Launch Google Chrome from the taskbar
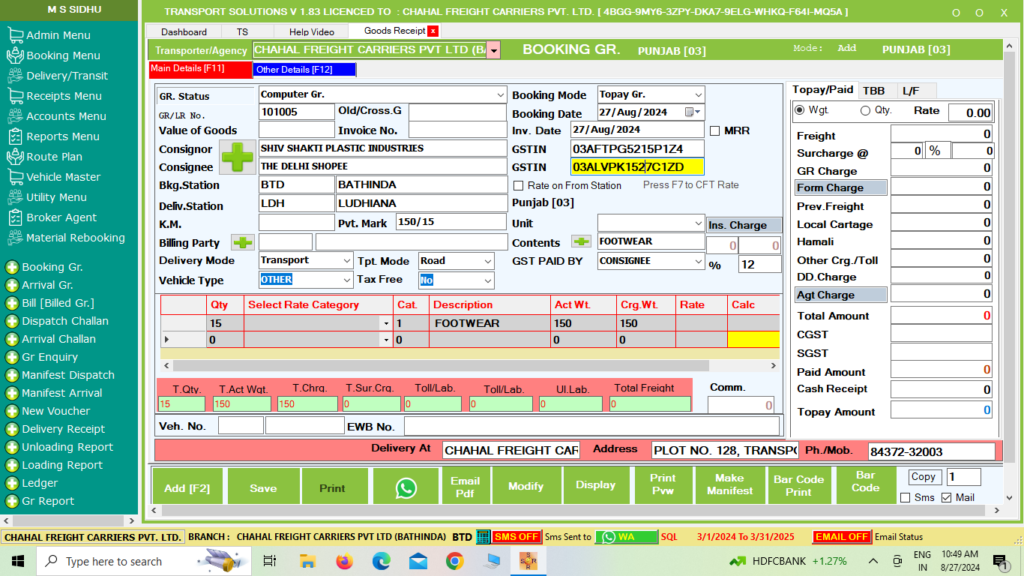Viewport: 1024px width, 576px height. pyautogui.click(x=454, y=561)
